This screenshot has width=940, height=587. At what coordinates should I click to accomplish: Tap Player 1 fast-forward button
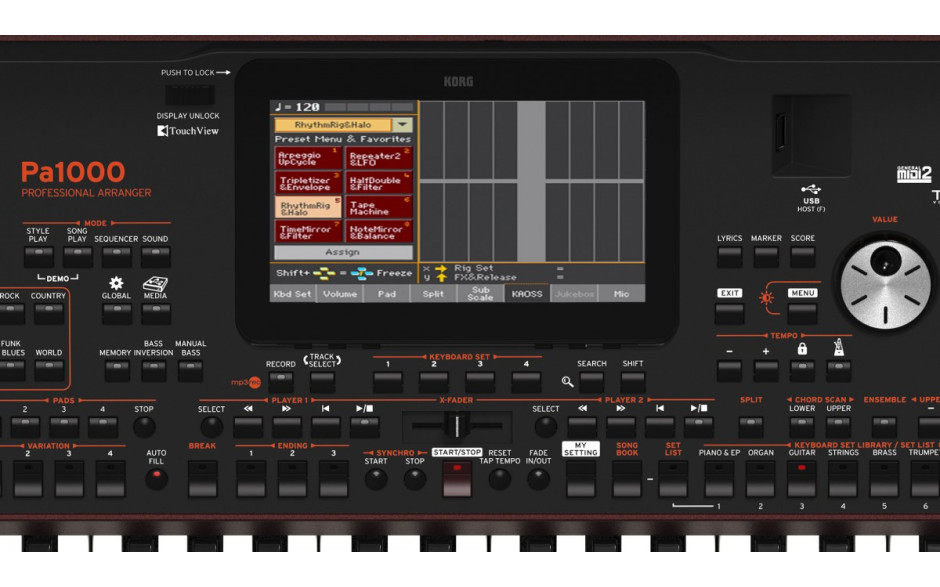pos(287,427)
